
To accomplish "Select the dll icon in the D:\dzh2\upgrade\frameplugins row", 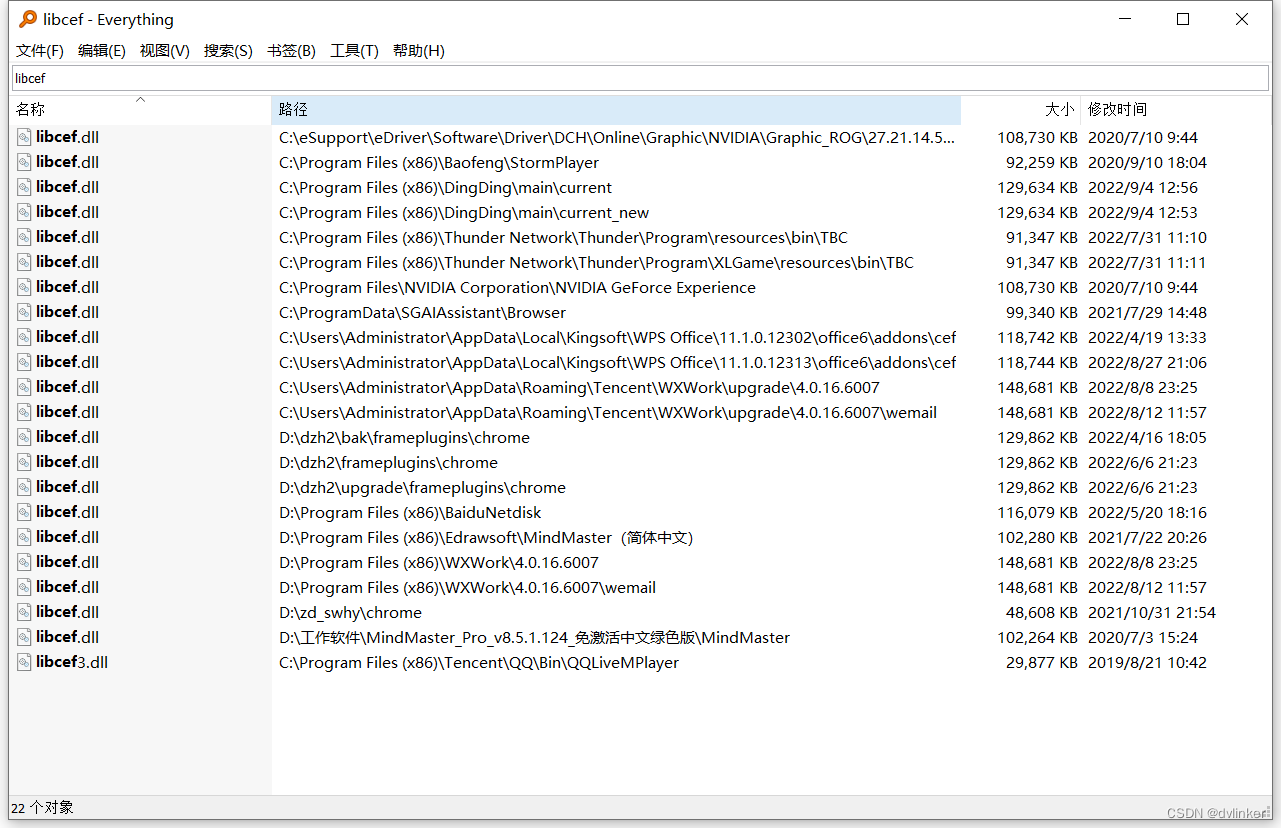I will (24, 487).
